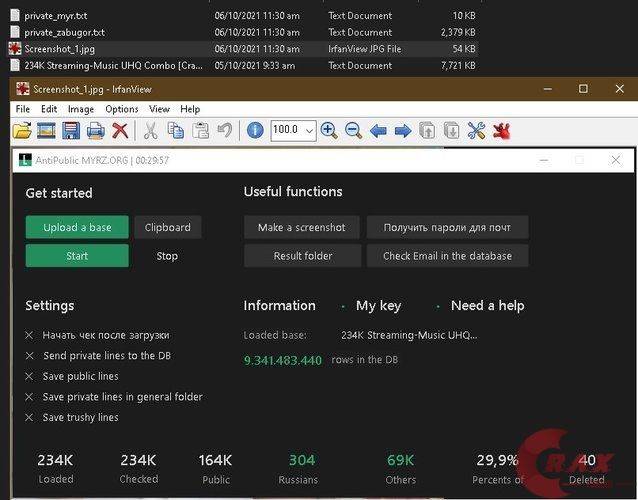Open the zoom percentage dropdown arrow
This screenshot has height=500, width=638.
point(309,131)
